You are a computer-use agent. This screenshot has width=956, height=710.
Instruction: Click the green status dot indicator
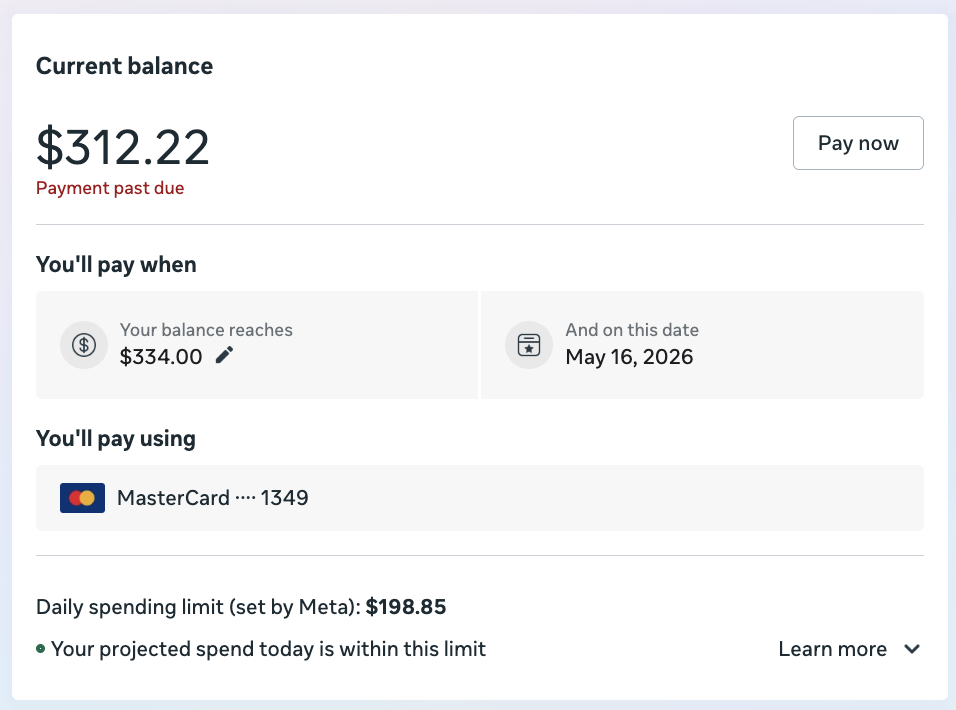pyautogui.click(x=42, y=648)
